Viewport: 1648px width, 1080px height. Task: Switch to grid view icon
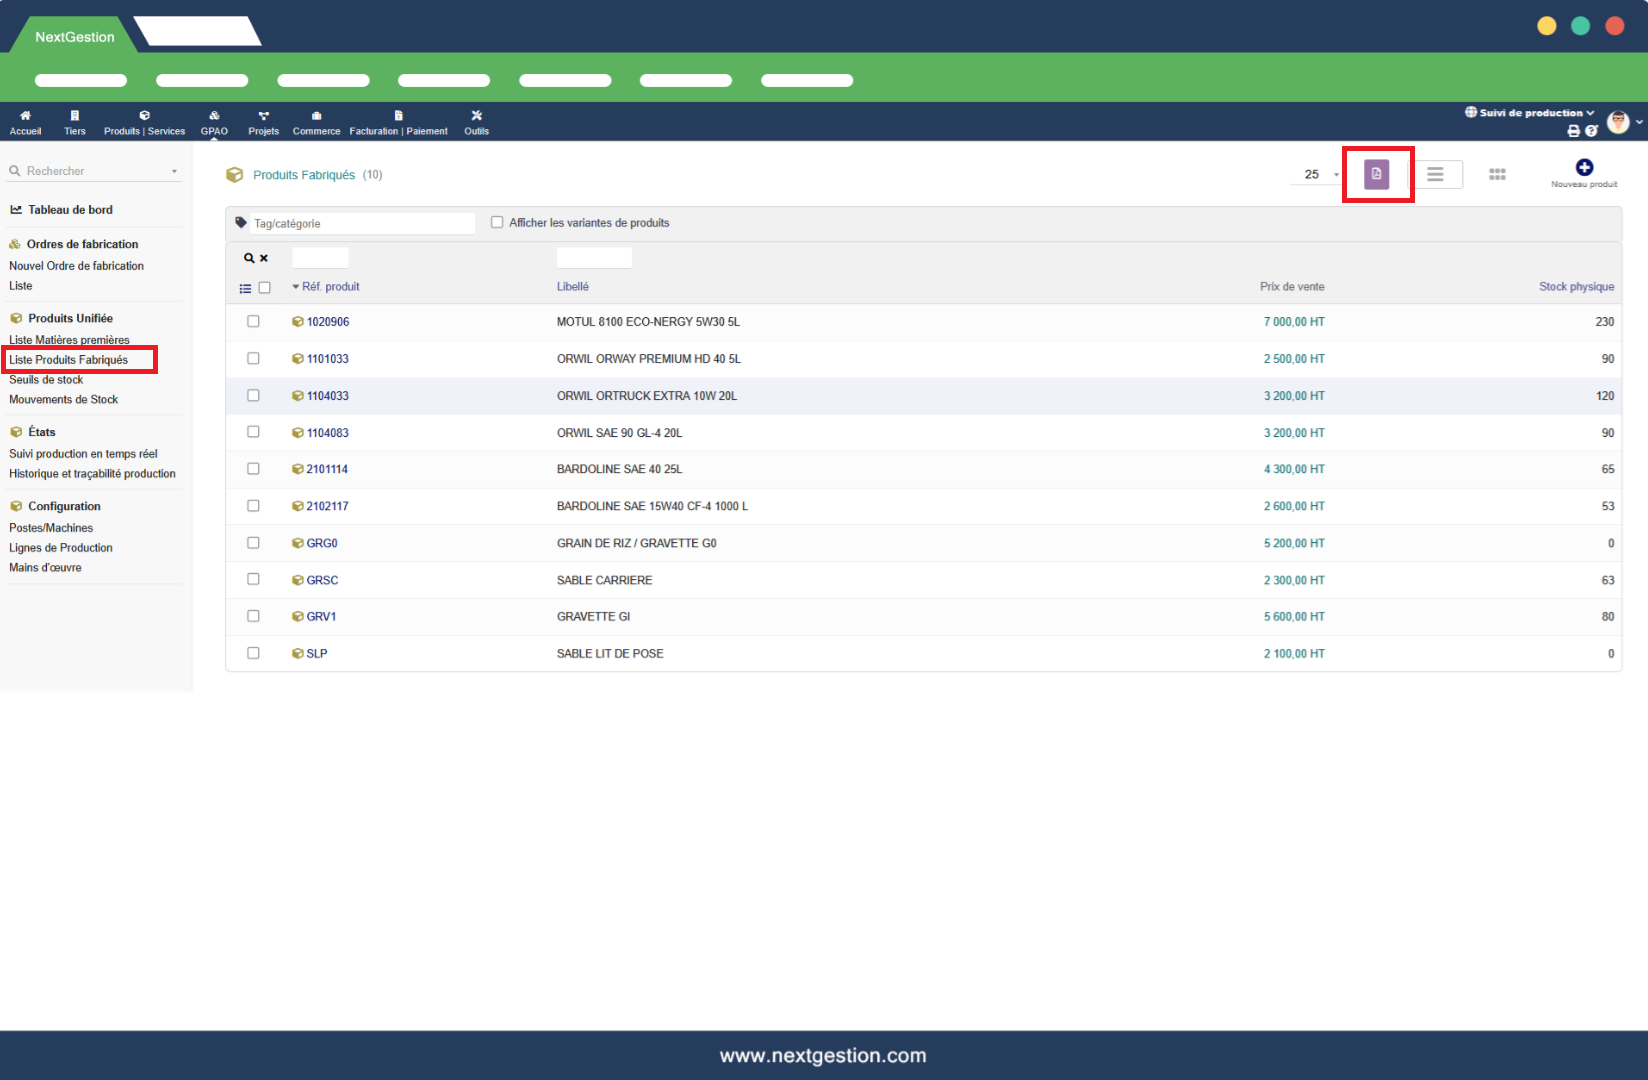click(x=1497, y=174)
